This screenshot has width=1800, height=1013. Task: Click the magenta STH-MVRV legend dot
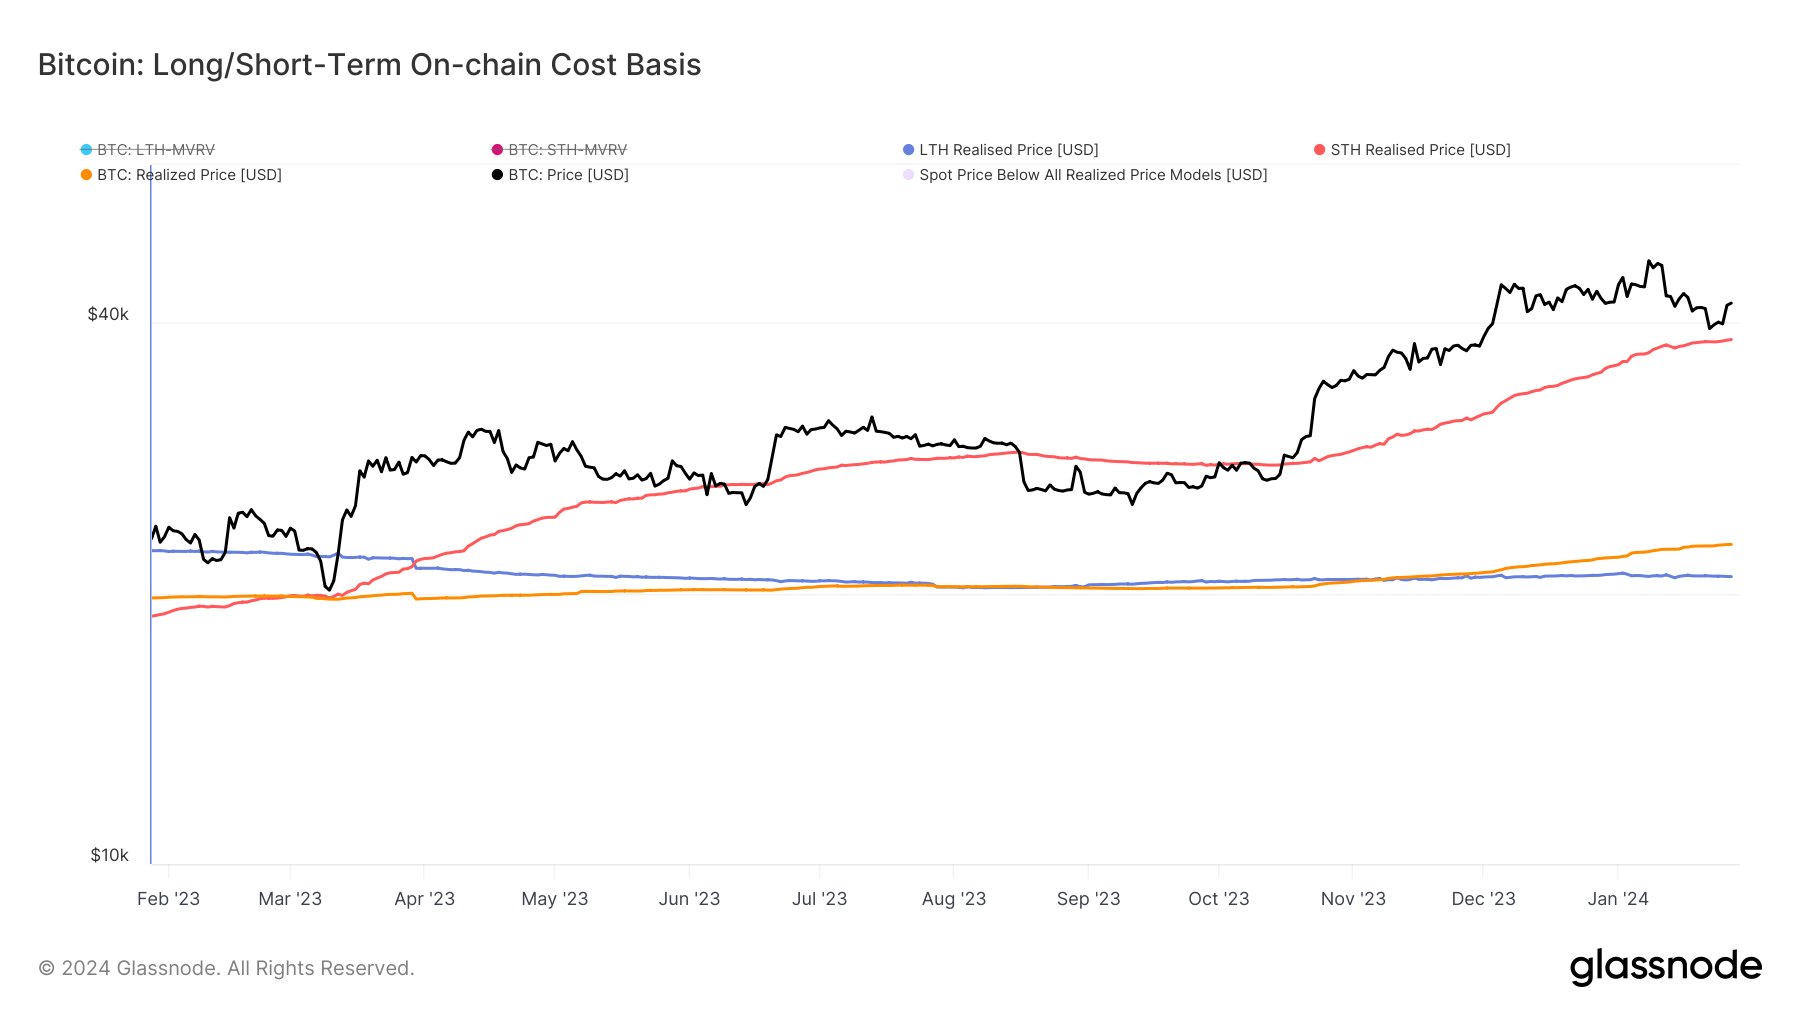point(497,150)
